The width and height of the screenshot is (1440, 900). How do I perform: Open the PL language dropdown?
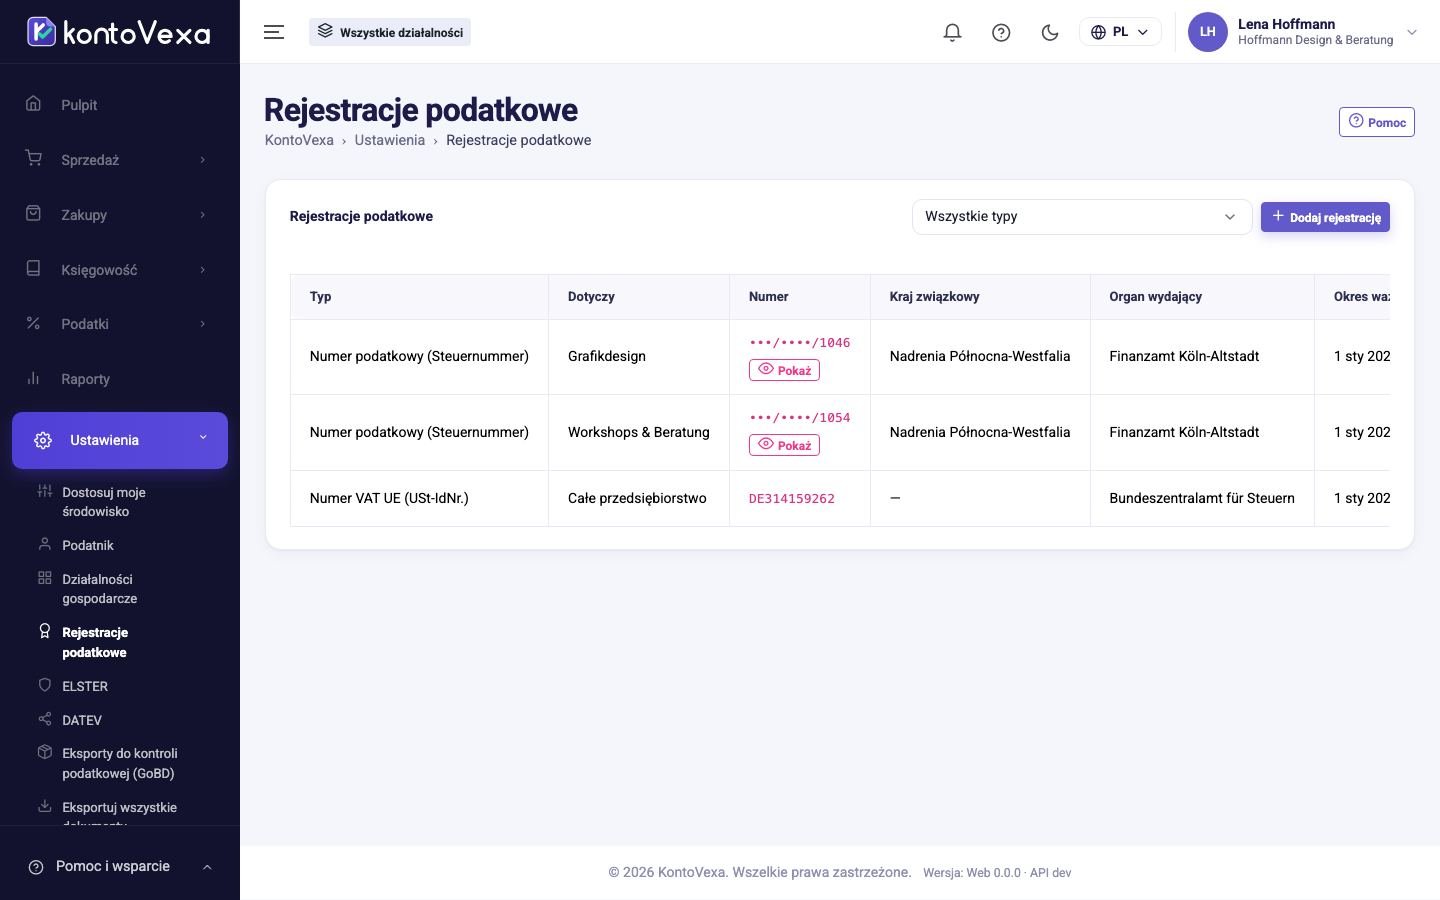1120,32
